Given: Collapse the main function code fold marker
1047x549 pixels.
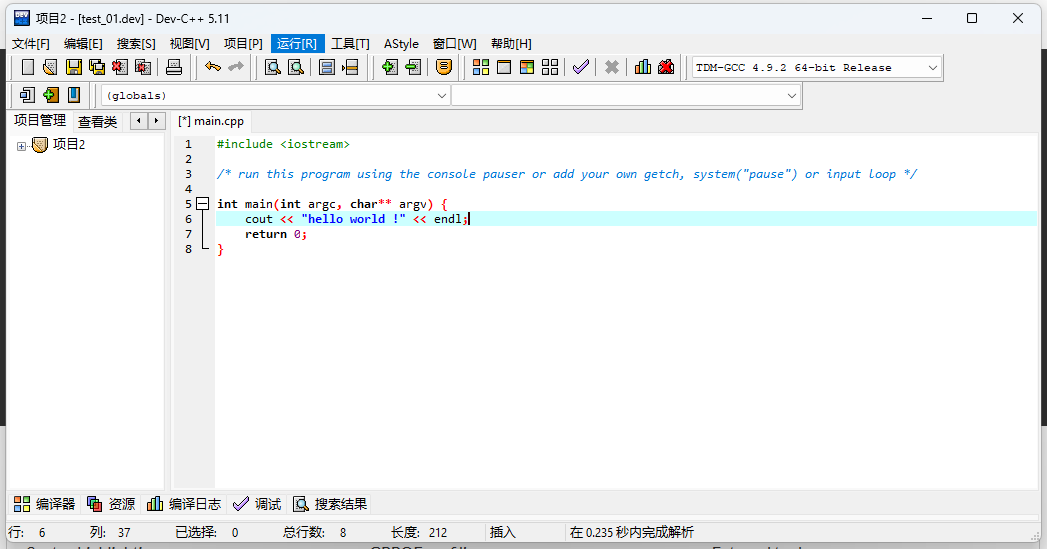Looking at the screenshot, I should pos(202,204).
